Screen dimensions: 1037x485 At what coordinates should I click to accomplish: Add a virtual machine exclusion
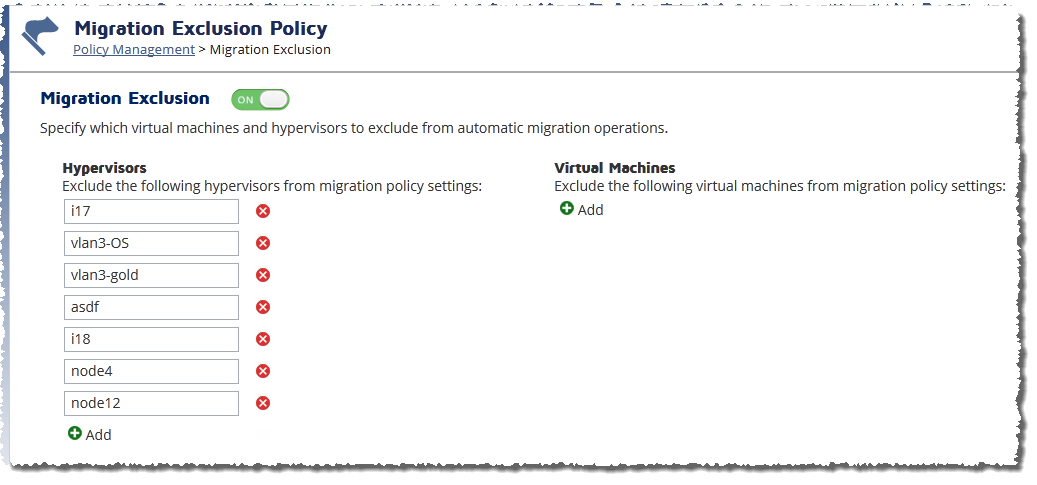[x=581, y=209]
